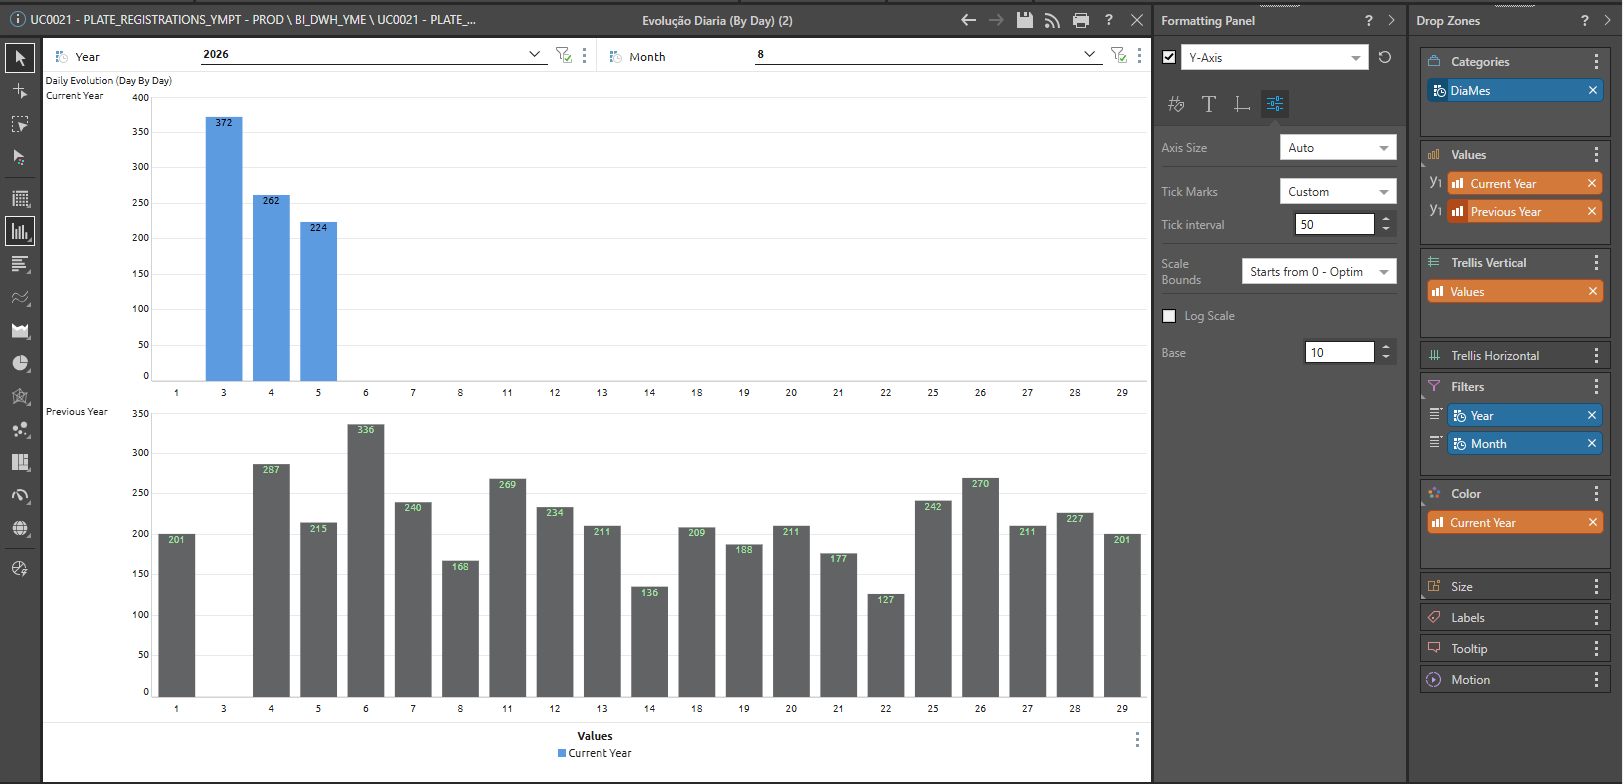Viewport: 1623px width, 784px height.
Task: Pick the radar chart visualization type
Action: pos(20,396)
